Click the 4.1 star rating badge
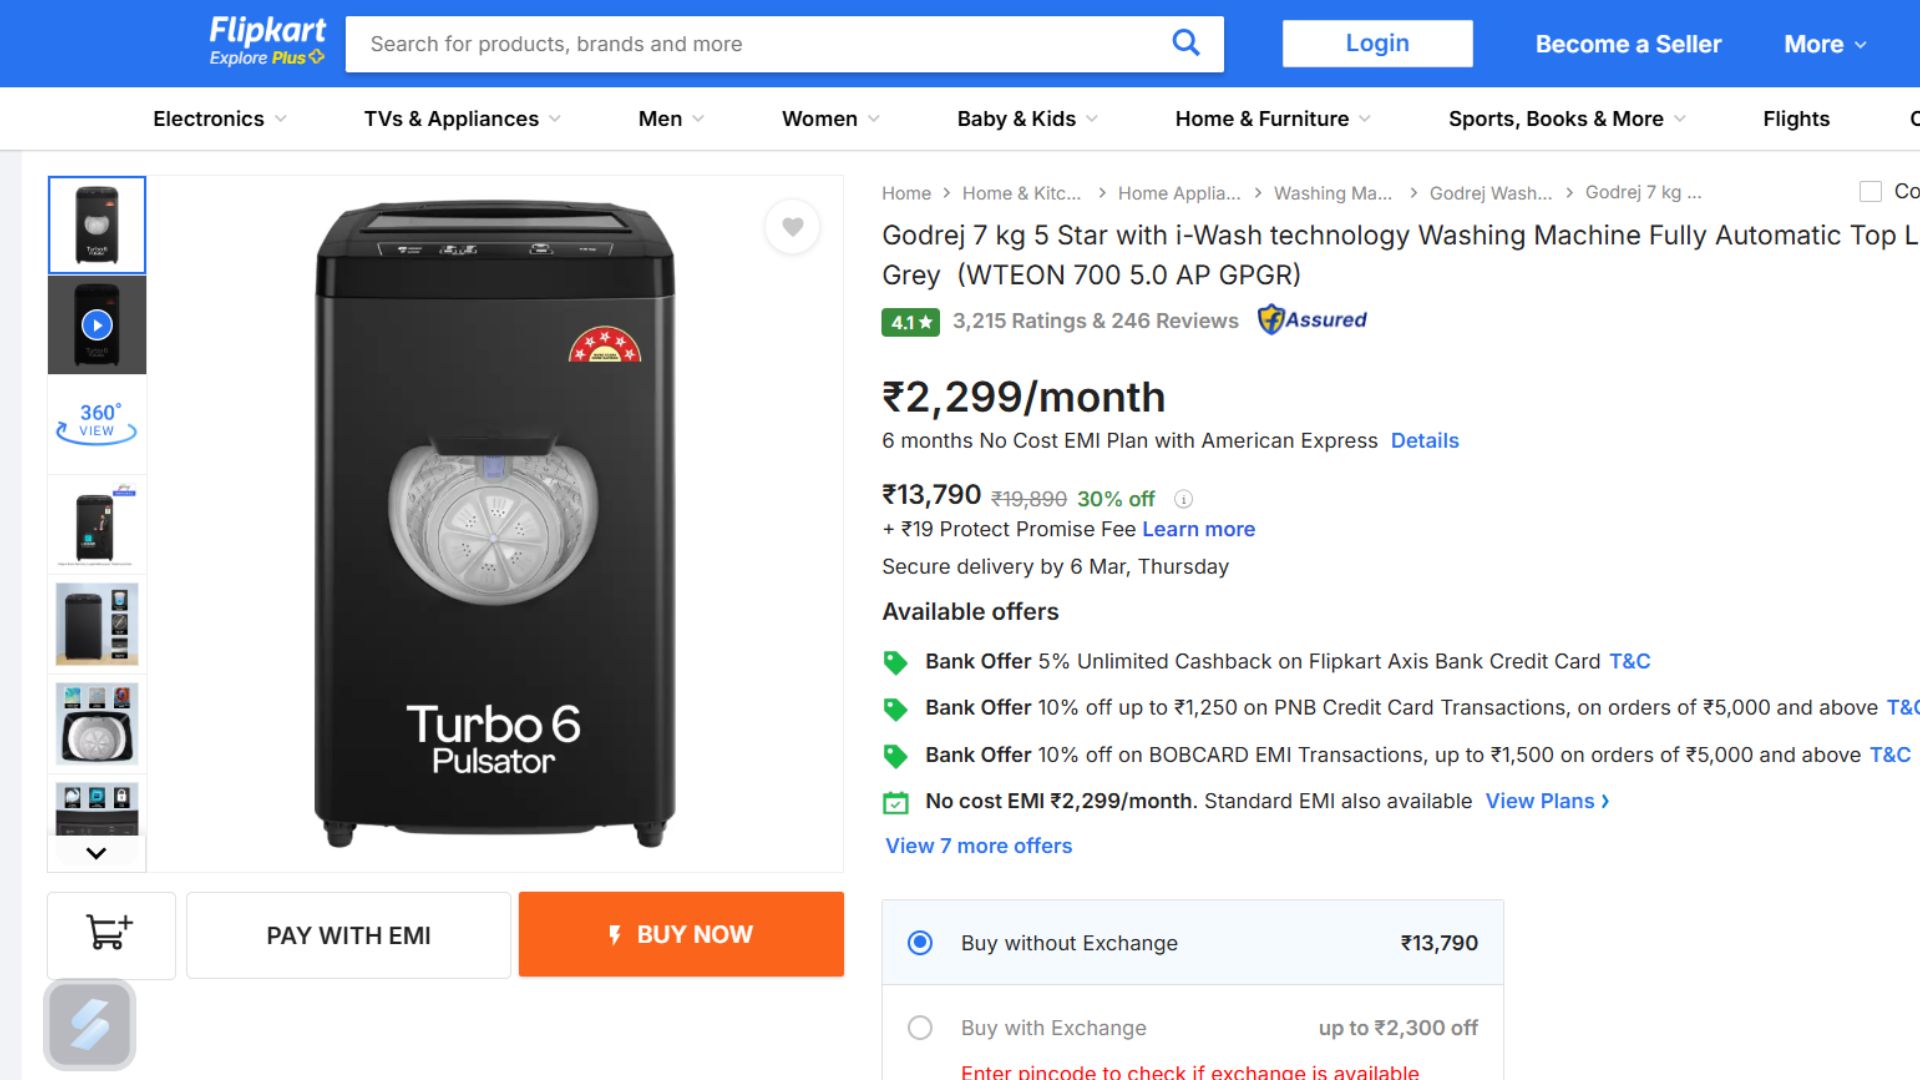1920x1080 pixels. [x=910, y=322]
